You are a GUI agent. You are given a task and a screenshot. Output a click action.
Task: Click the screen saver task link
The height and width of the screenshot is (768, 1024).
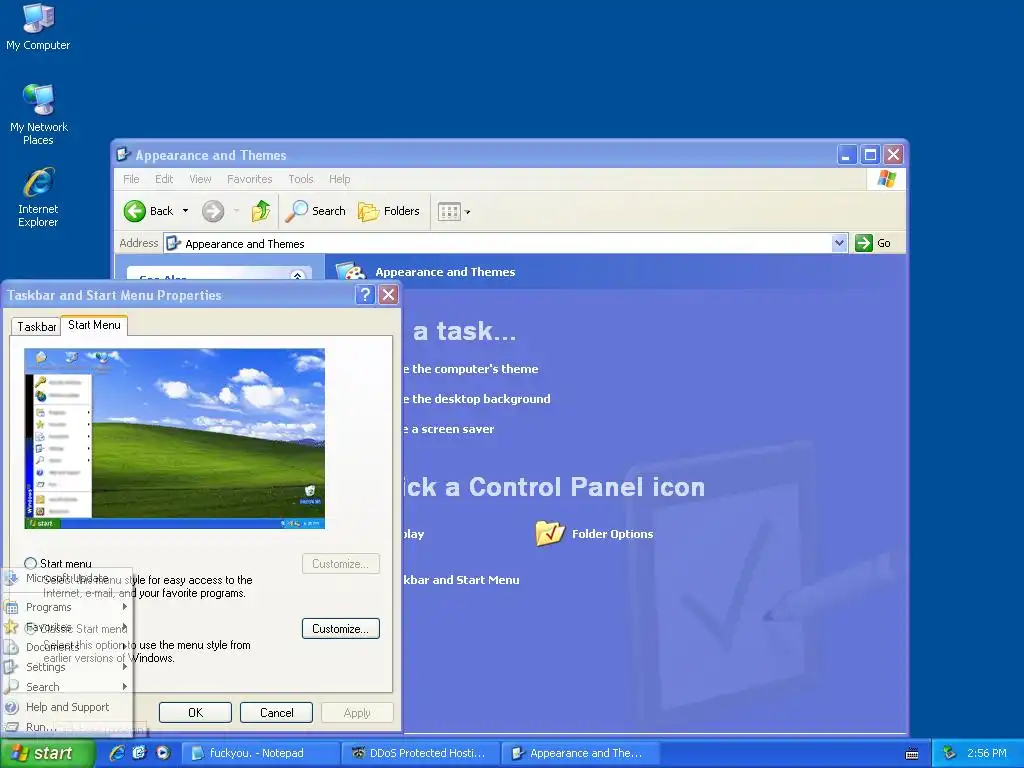point(449,428)
